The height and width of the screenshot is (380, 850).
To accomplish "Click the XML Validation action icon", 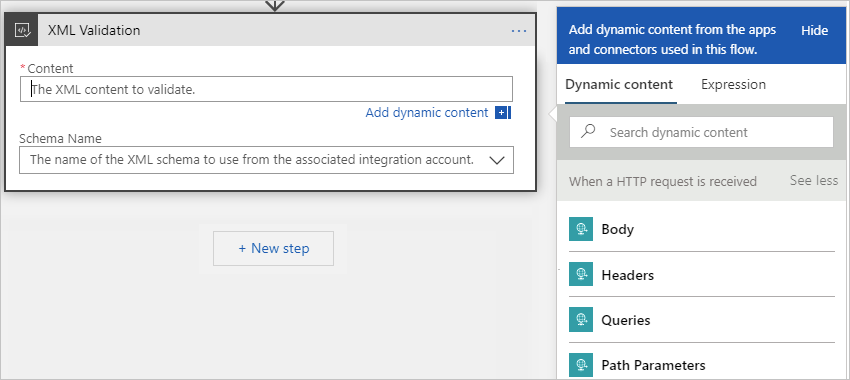I will (22, 30).
